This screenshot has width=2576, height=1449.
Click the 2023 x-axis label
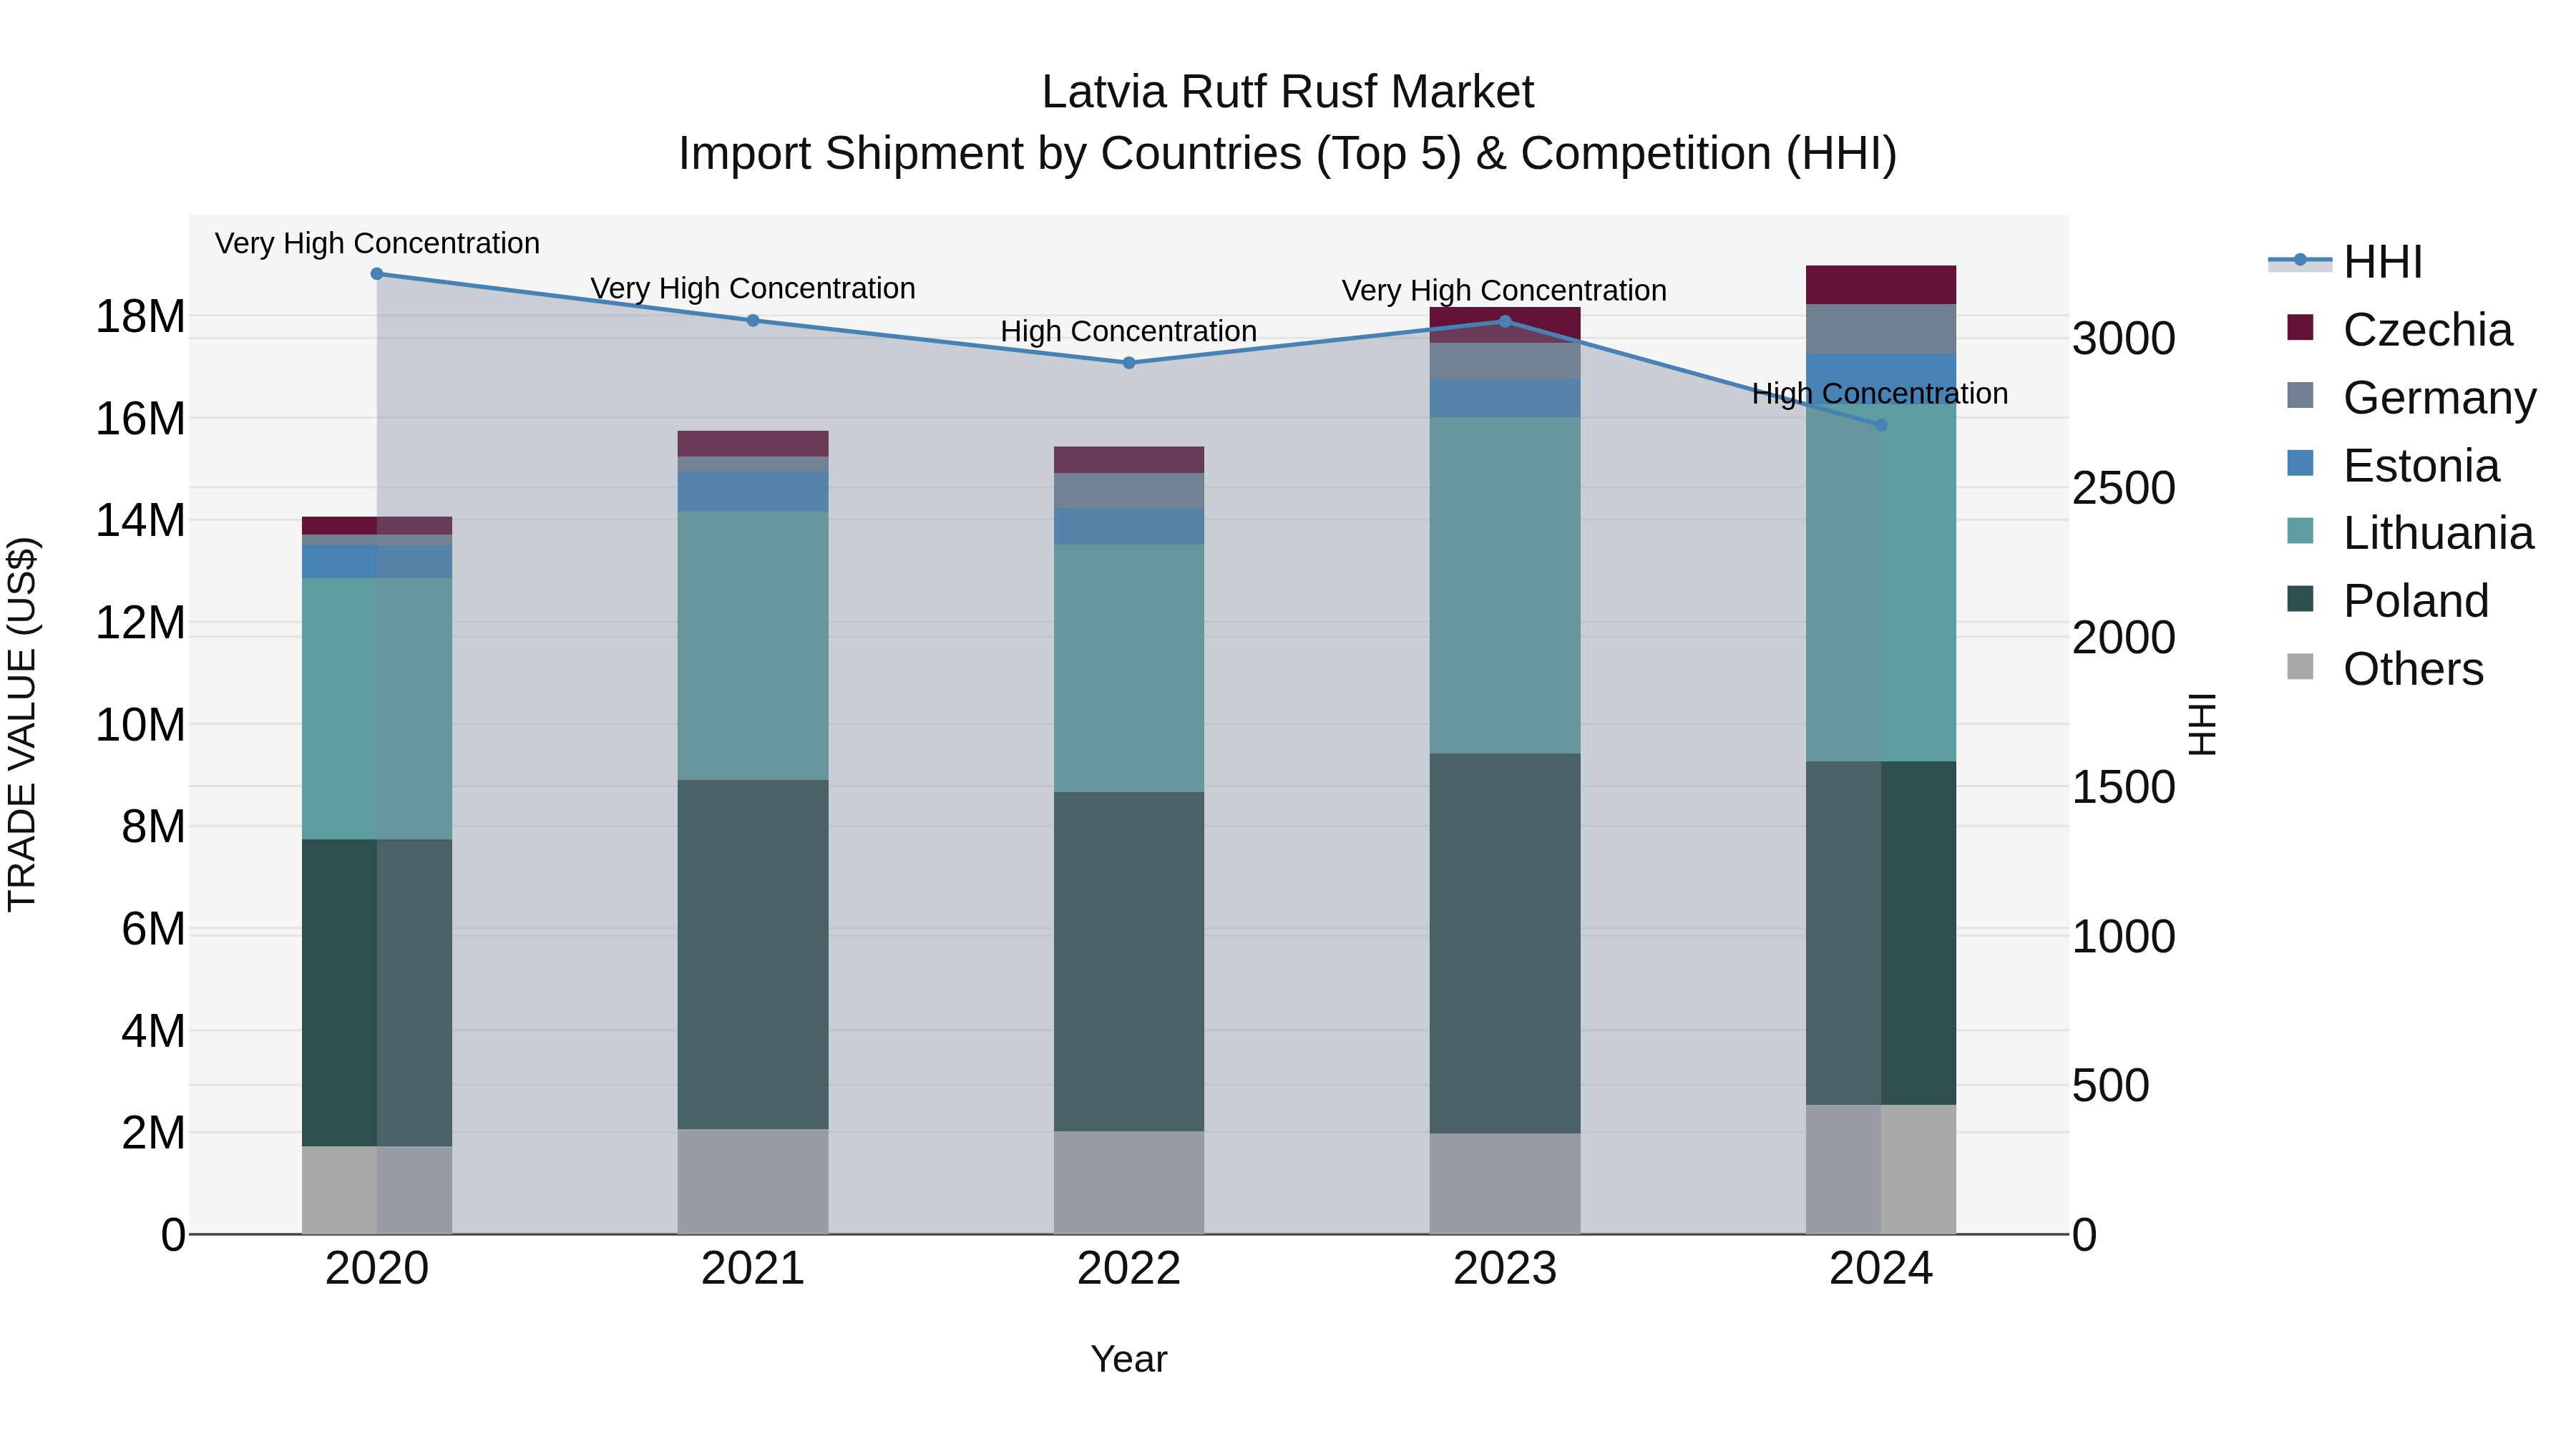(x=1505, y=1269)
